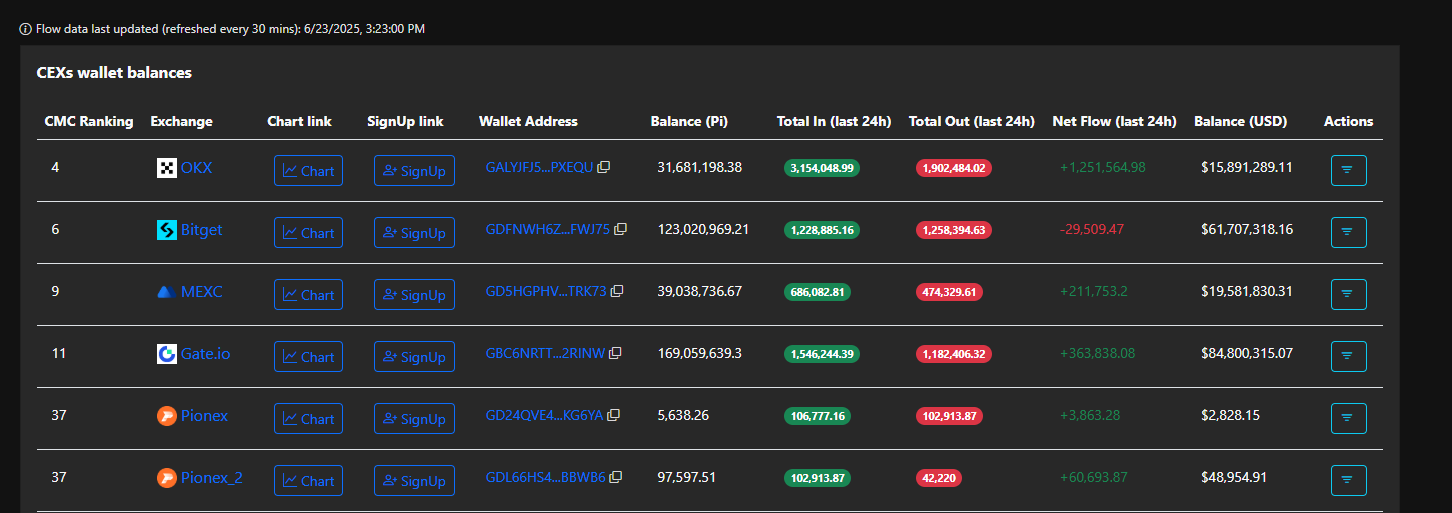1452x513 pixels.
Task: Select the +1,251,564.98 net flow value
Action: click(x=1103, y=167)
